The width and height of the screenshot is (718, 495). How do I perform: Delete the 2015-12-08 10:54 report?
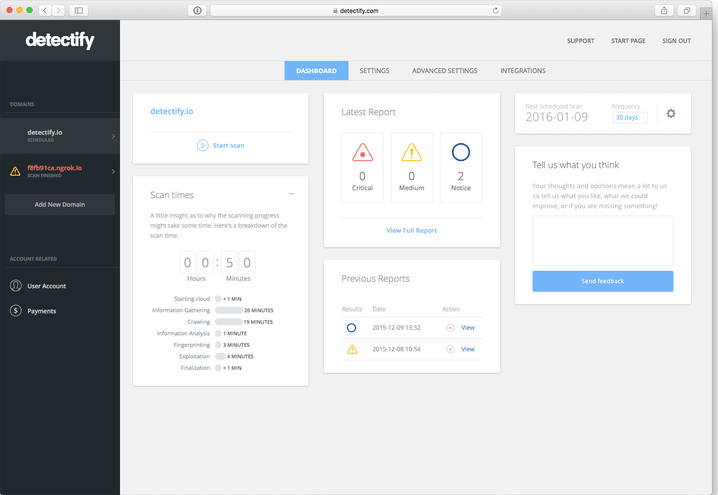pos(450,349)
